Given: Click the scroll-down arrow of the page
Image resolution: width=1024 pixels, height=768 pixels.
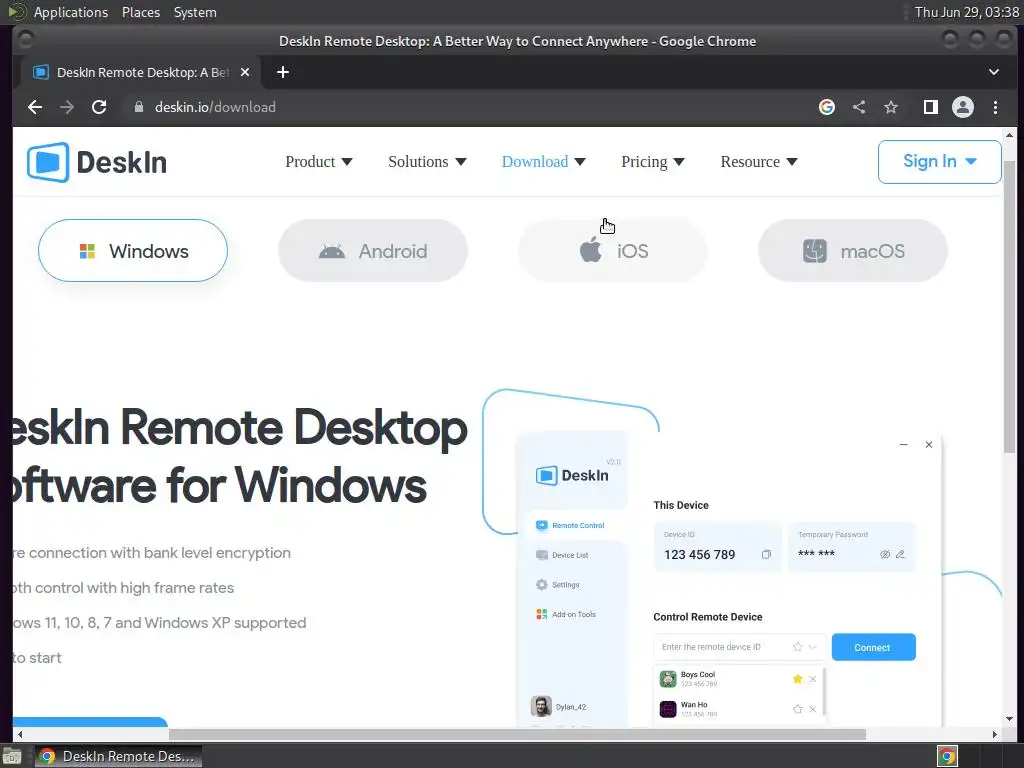Looking at the screenshot, I should (x=1009, y=718).
